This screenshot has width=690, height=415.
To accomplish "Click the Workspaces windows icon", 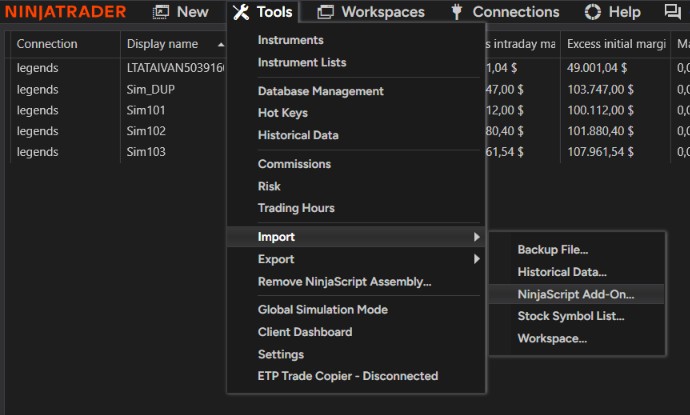I will tap(325, 12).
